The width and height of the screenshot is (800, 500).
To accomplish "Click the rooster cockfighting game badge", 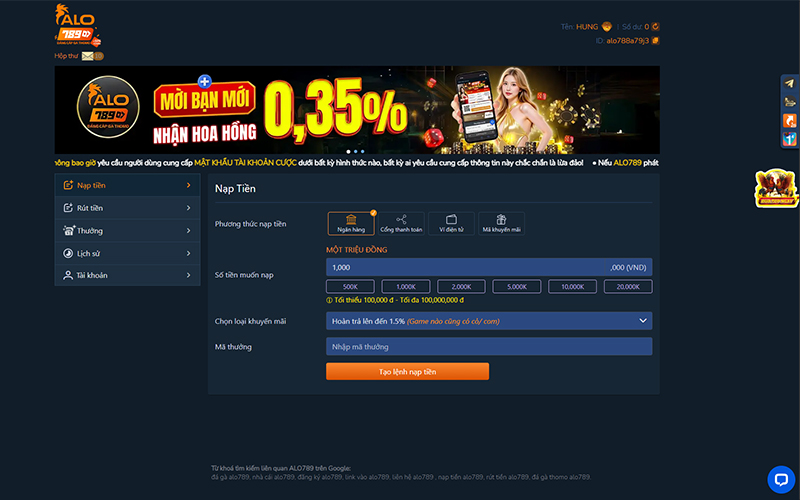I will pos(774,188).
